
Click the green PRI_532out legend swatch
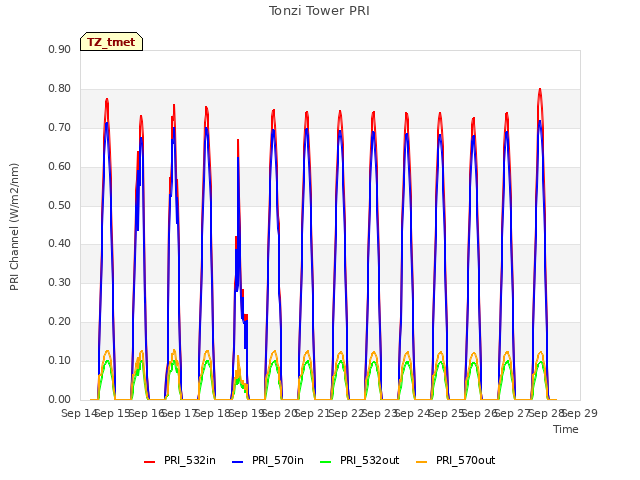click(326, 462)
